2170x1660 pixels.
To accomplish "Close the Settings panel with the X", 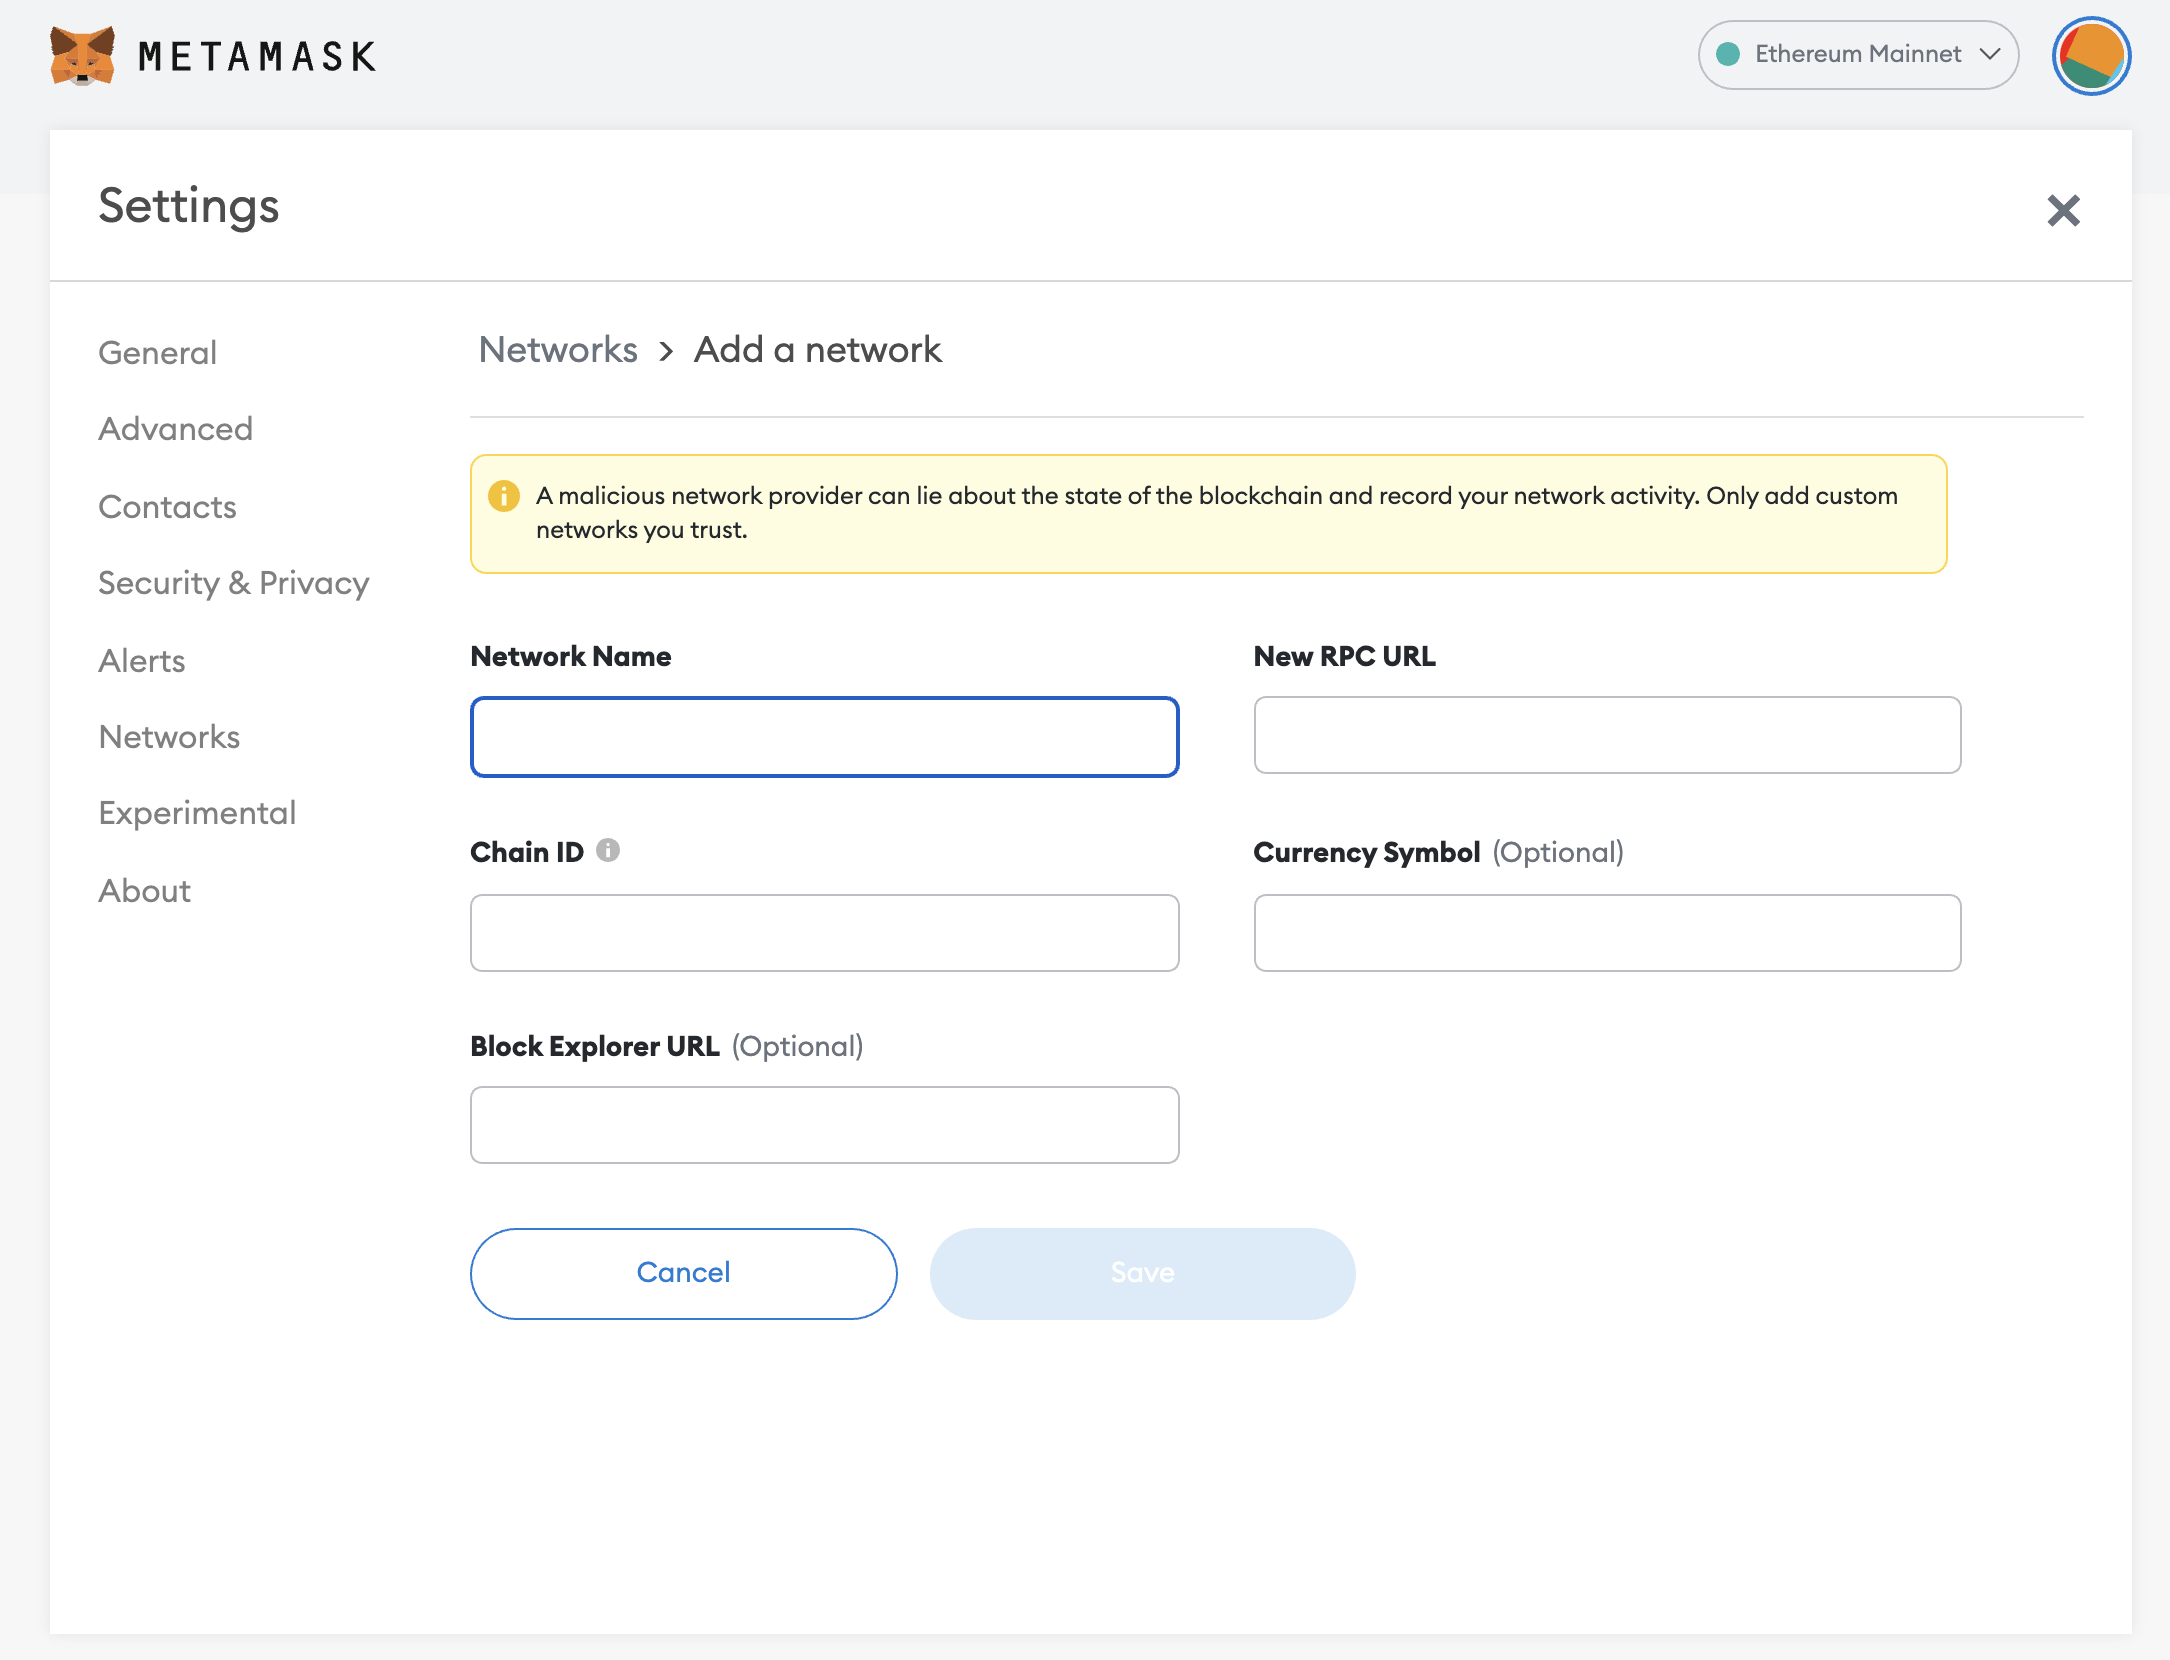I will (2063, 210).
